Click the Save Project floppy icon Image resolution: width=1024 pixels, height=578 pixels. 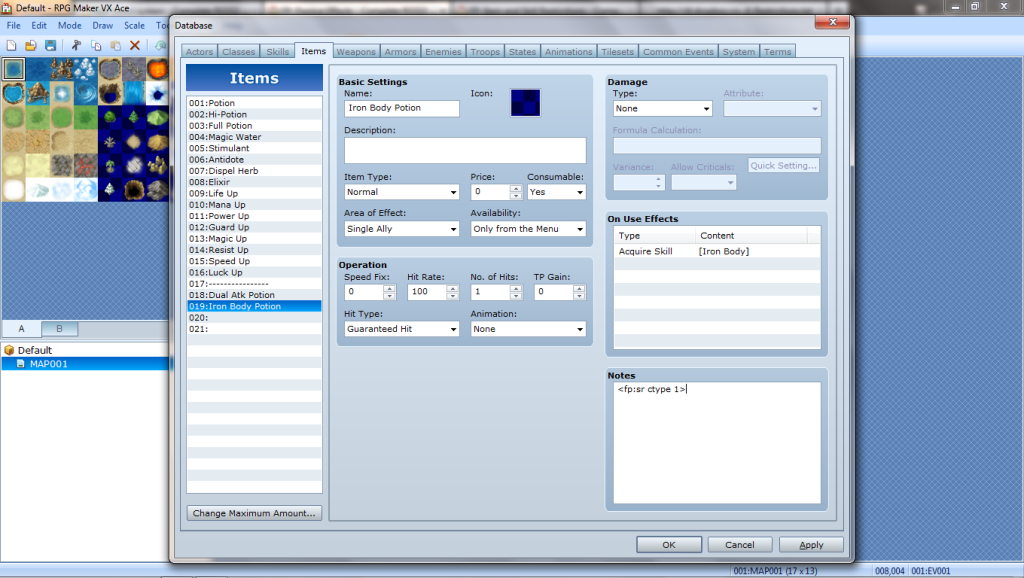(x=50, y=46)
